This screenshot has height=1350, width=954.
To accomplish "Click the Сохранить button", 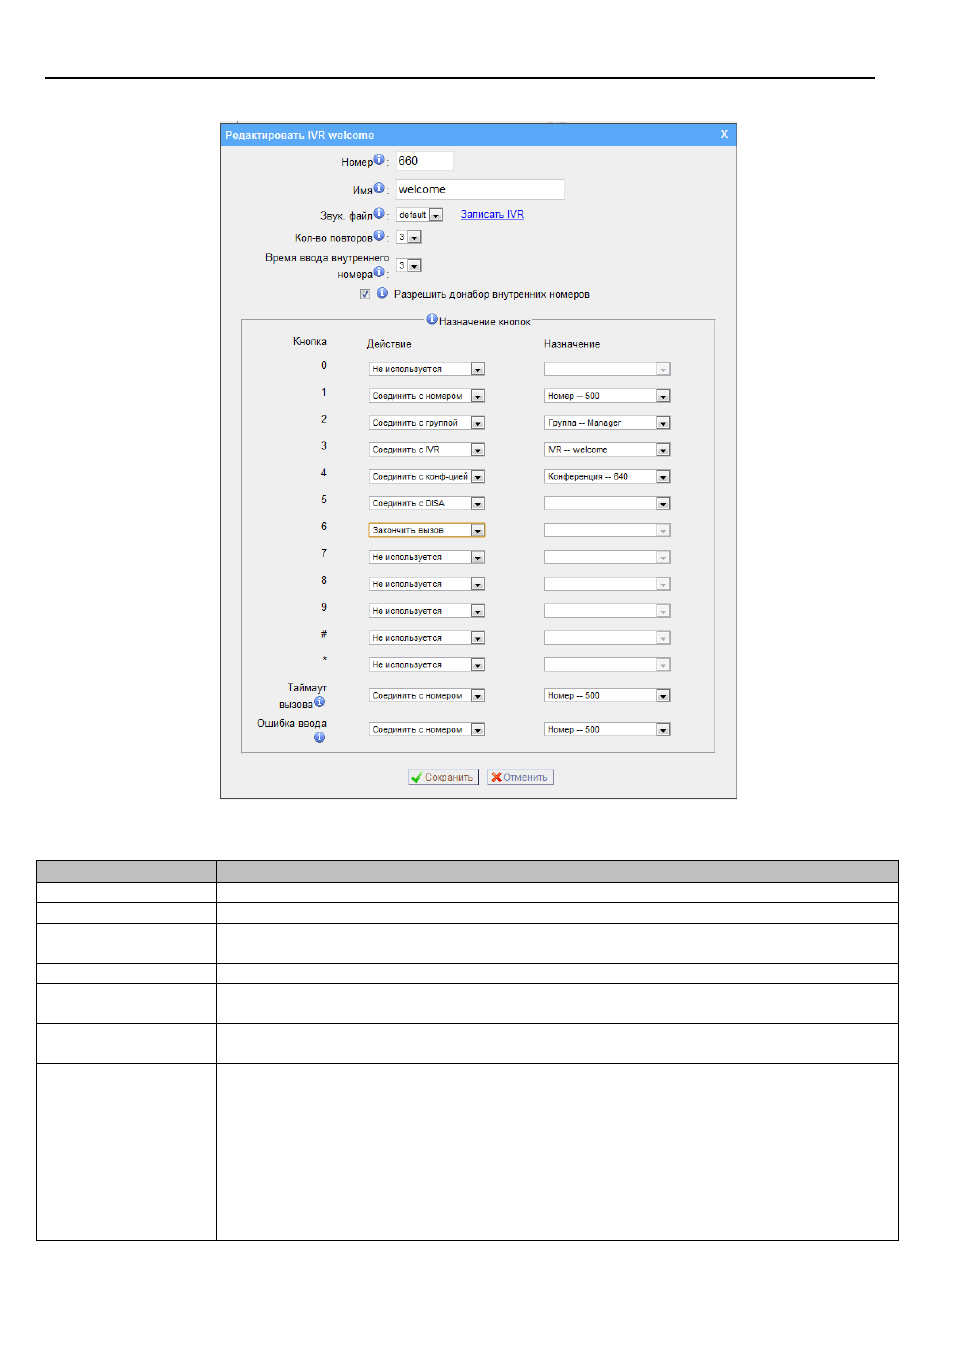I will coord(443,777).
